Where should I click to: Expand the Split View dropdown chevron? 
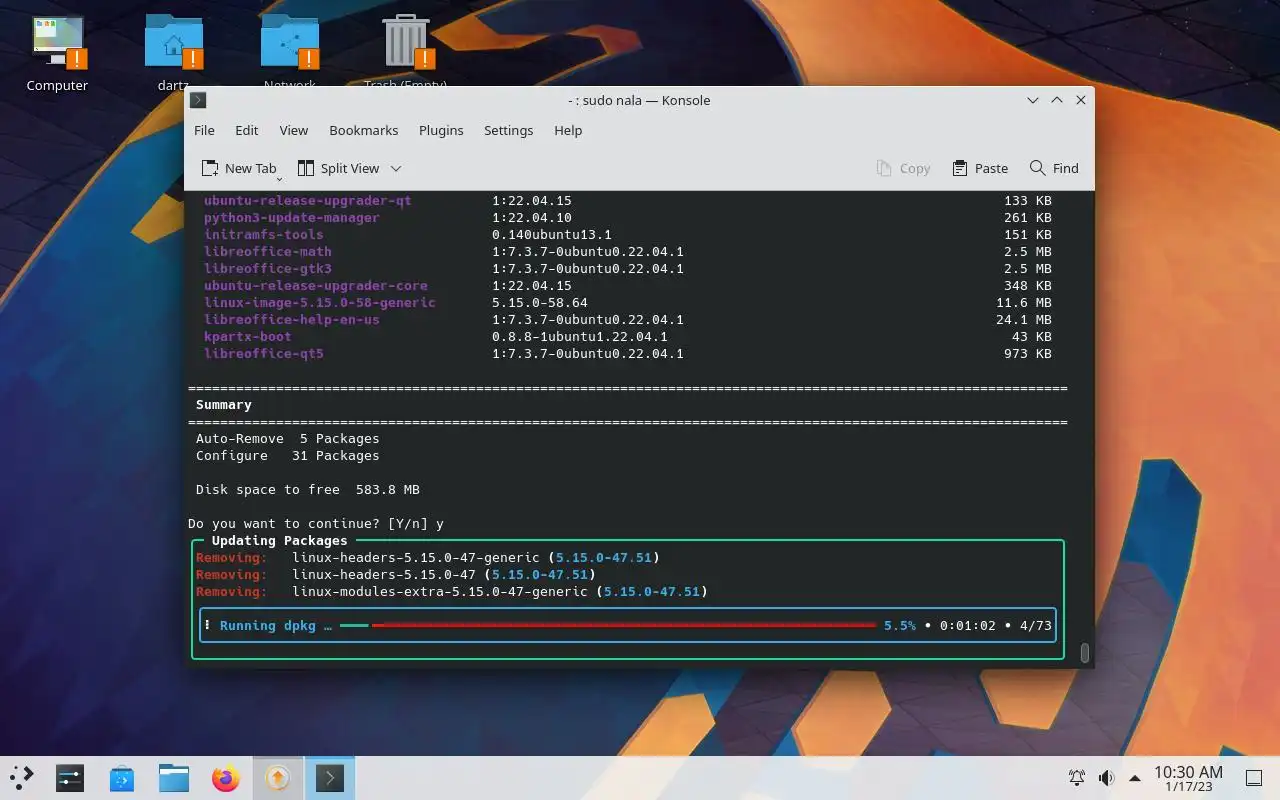tap(396, 168)
